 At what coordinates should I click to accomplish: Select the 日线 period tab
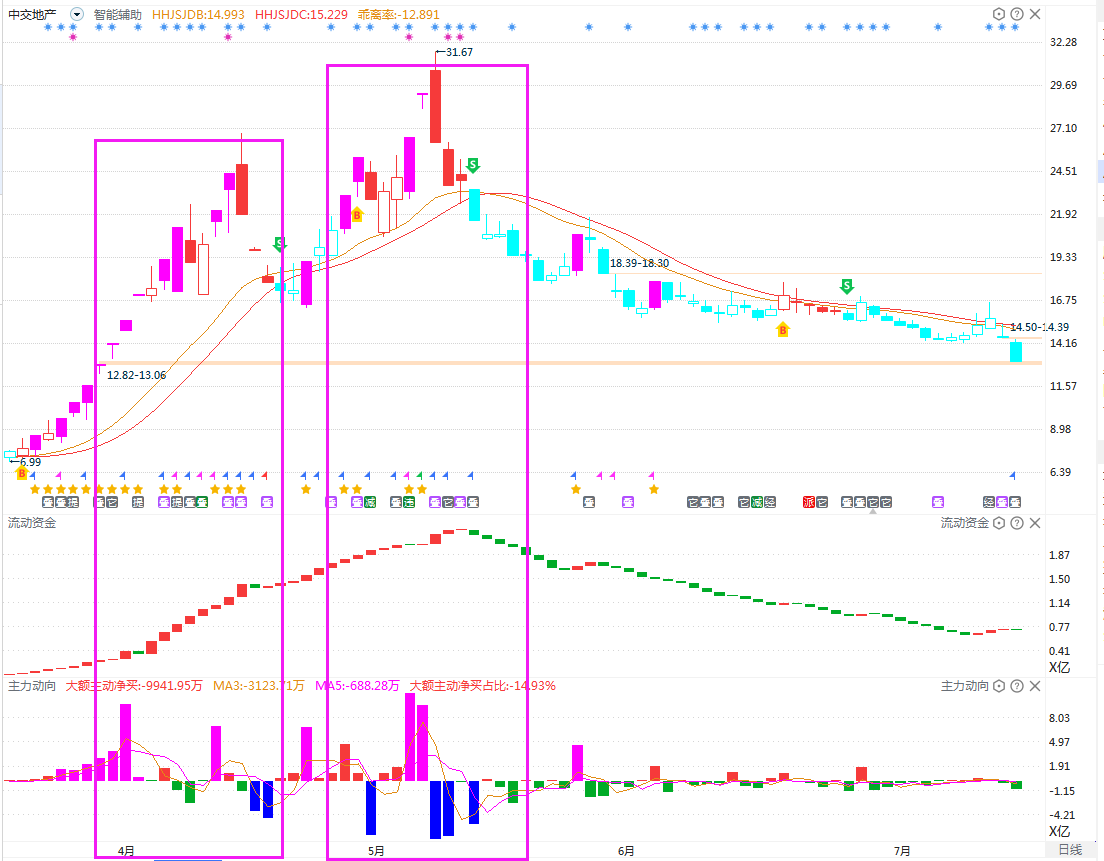(x=1070, y=850)
